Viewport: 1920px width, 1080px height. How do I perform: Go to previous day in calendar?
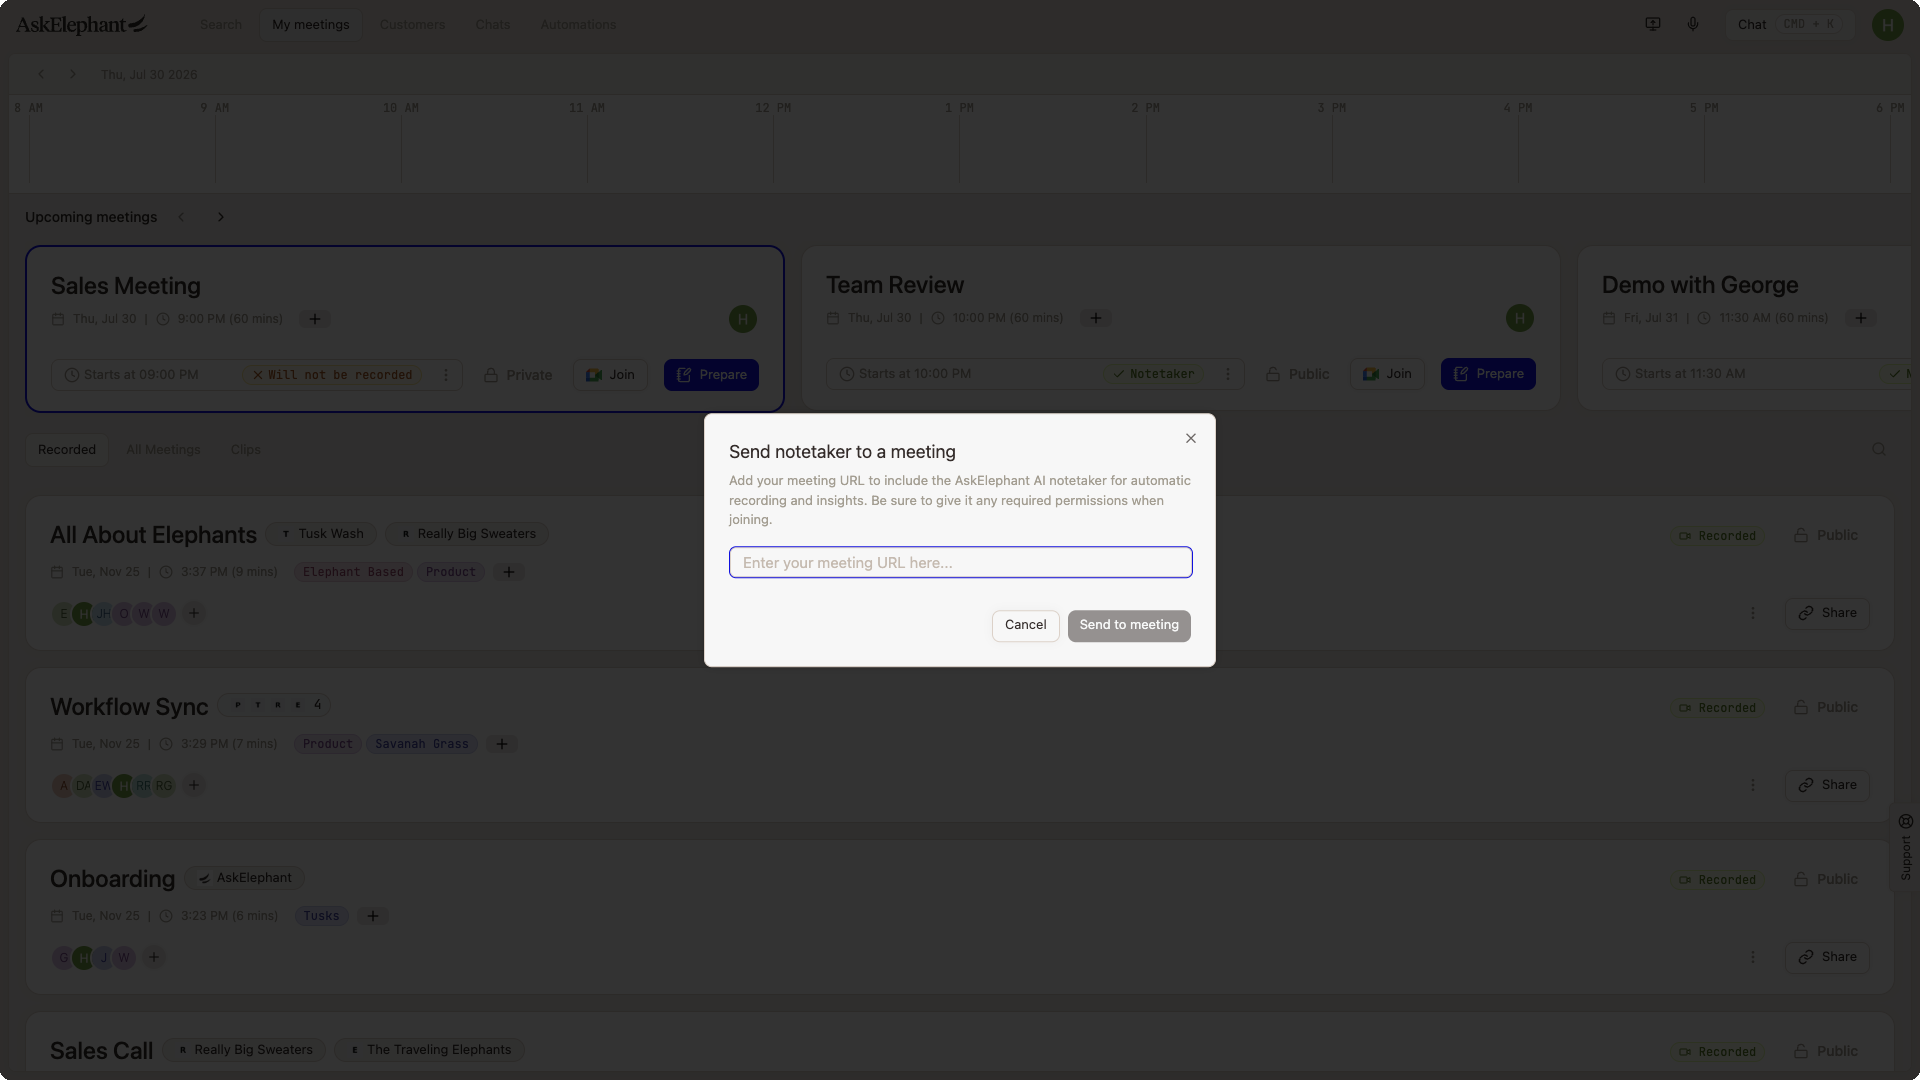pos(41,74)
